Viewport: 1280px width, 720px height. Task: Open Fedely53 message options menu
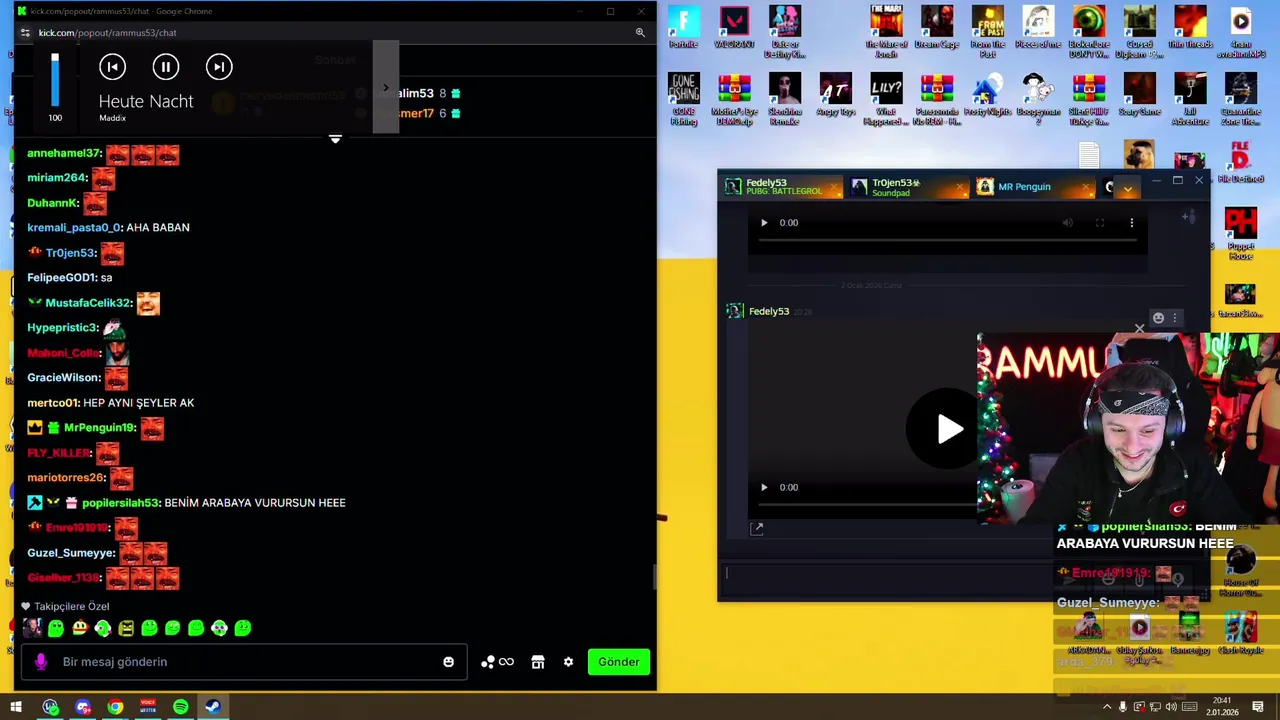tap(1175, 318)
